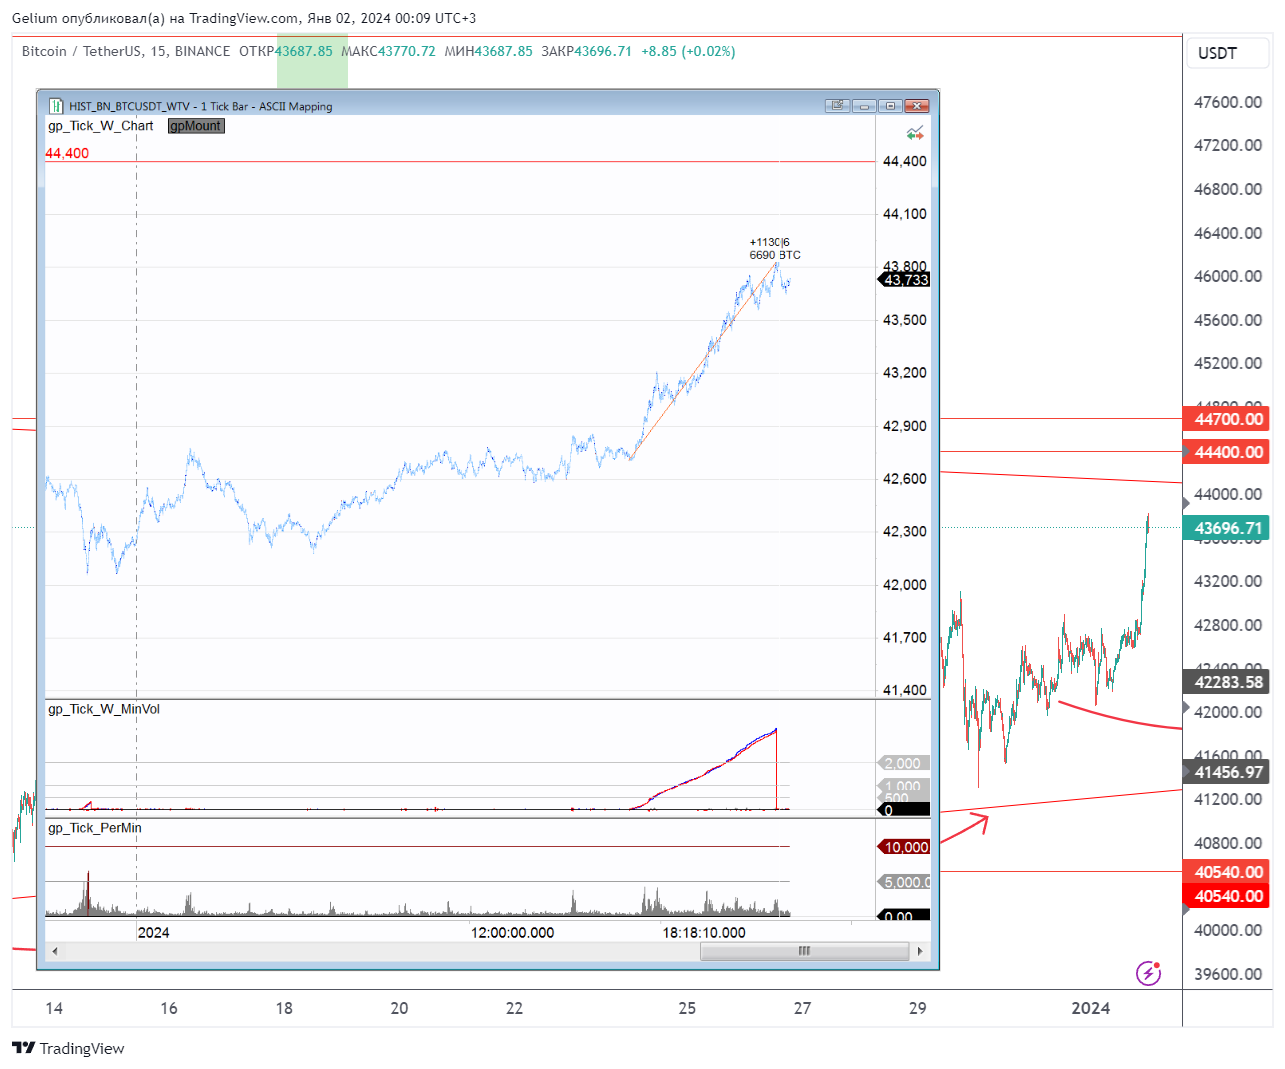This screenshot has height=1069, width=1285.
Task: Click the red 44,400 line label
Action: click(67, 153)
